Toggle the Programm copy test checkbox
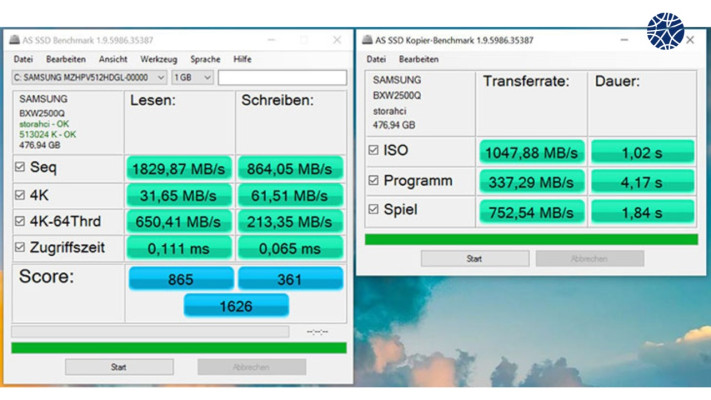711x400 pixels. point(373,180)
